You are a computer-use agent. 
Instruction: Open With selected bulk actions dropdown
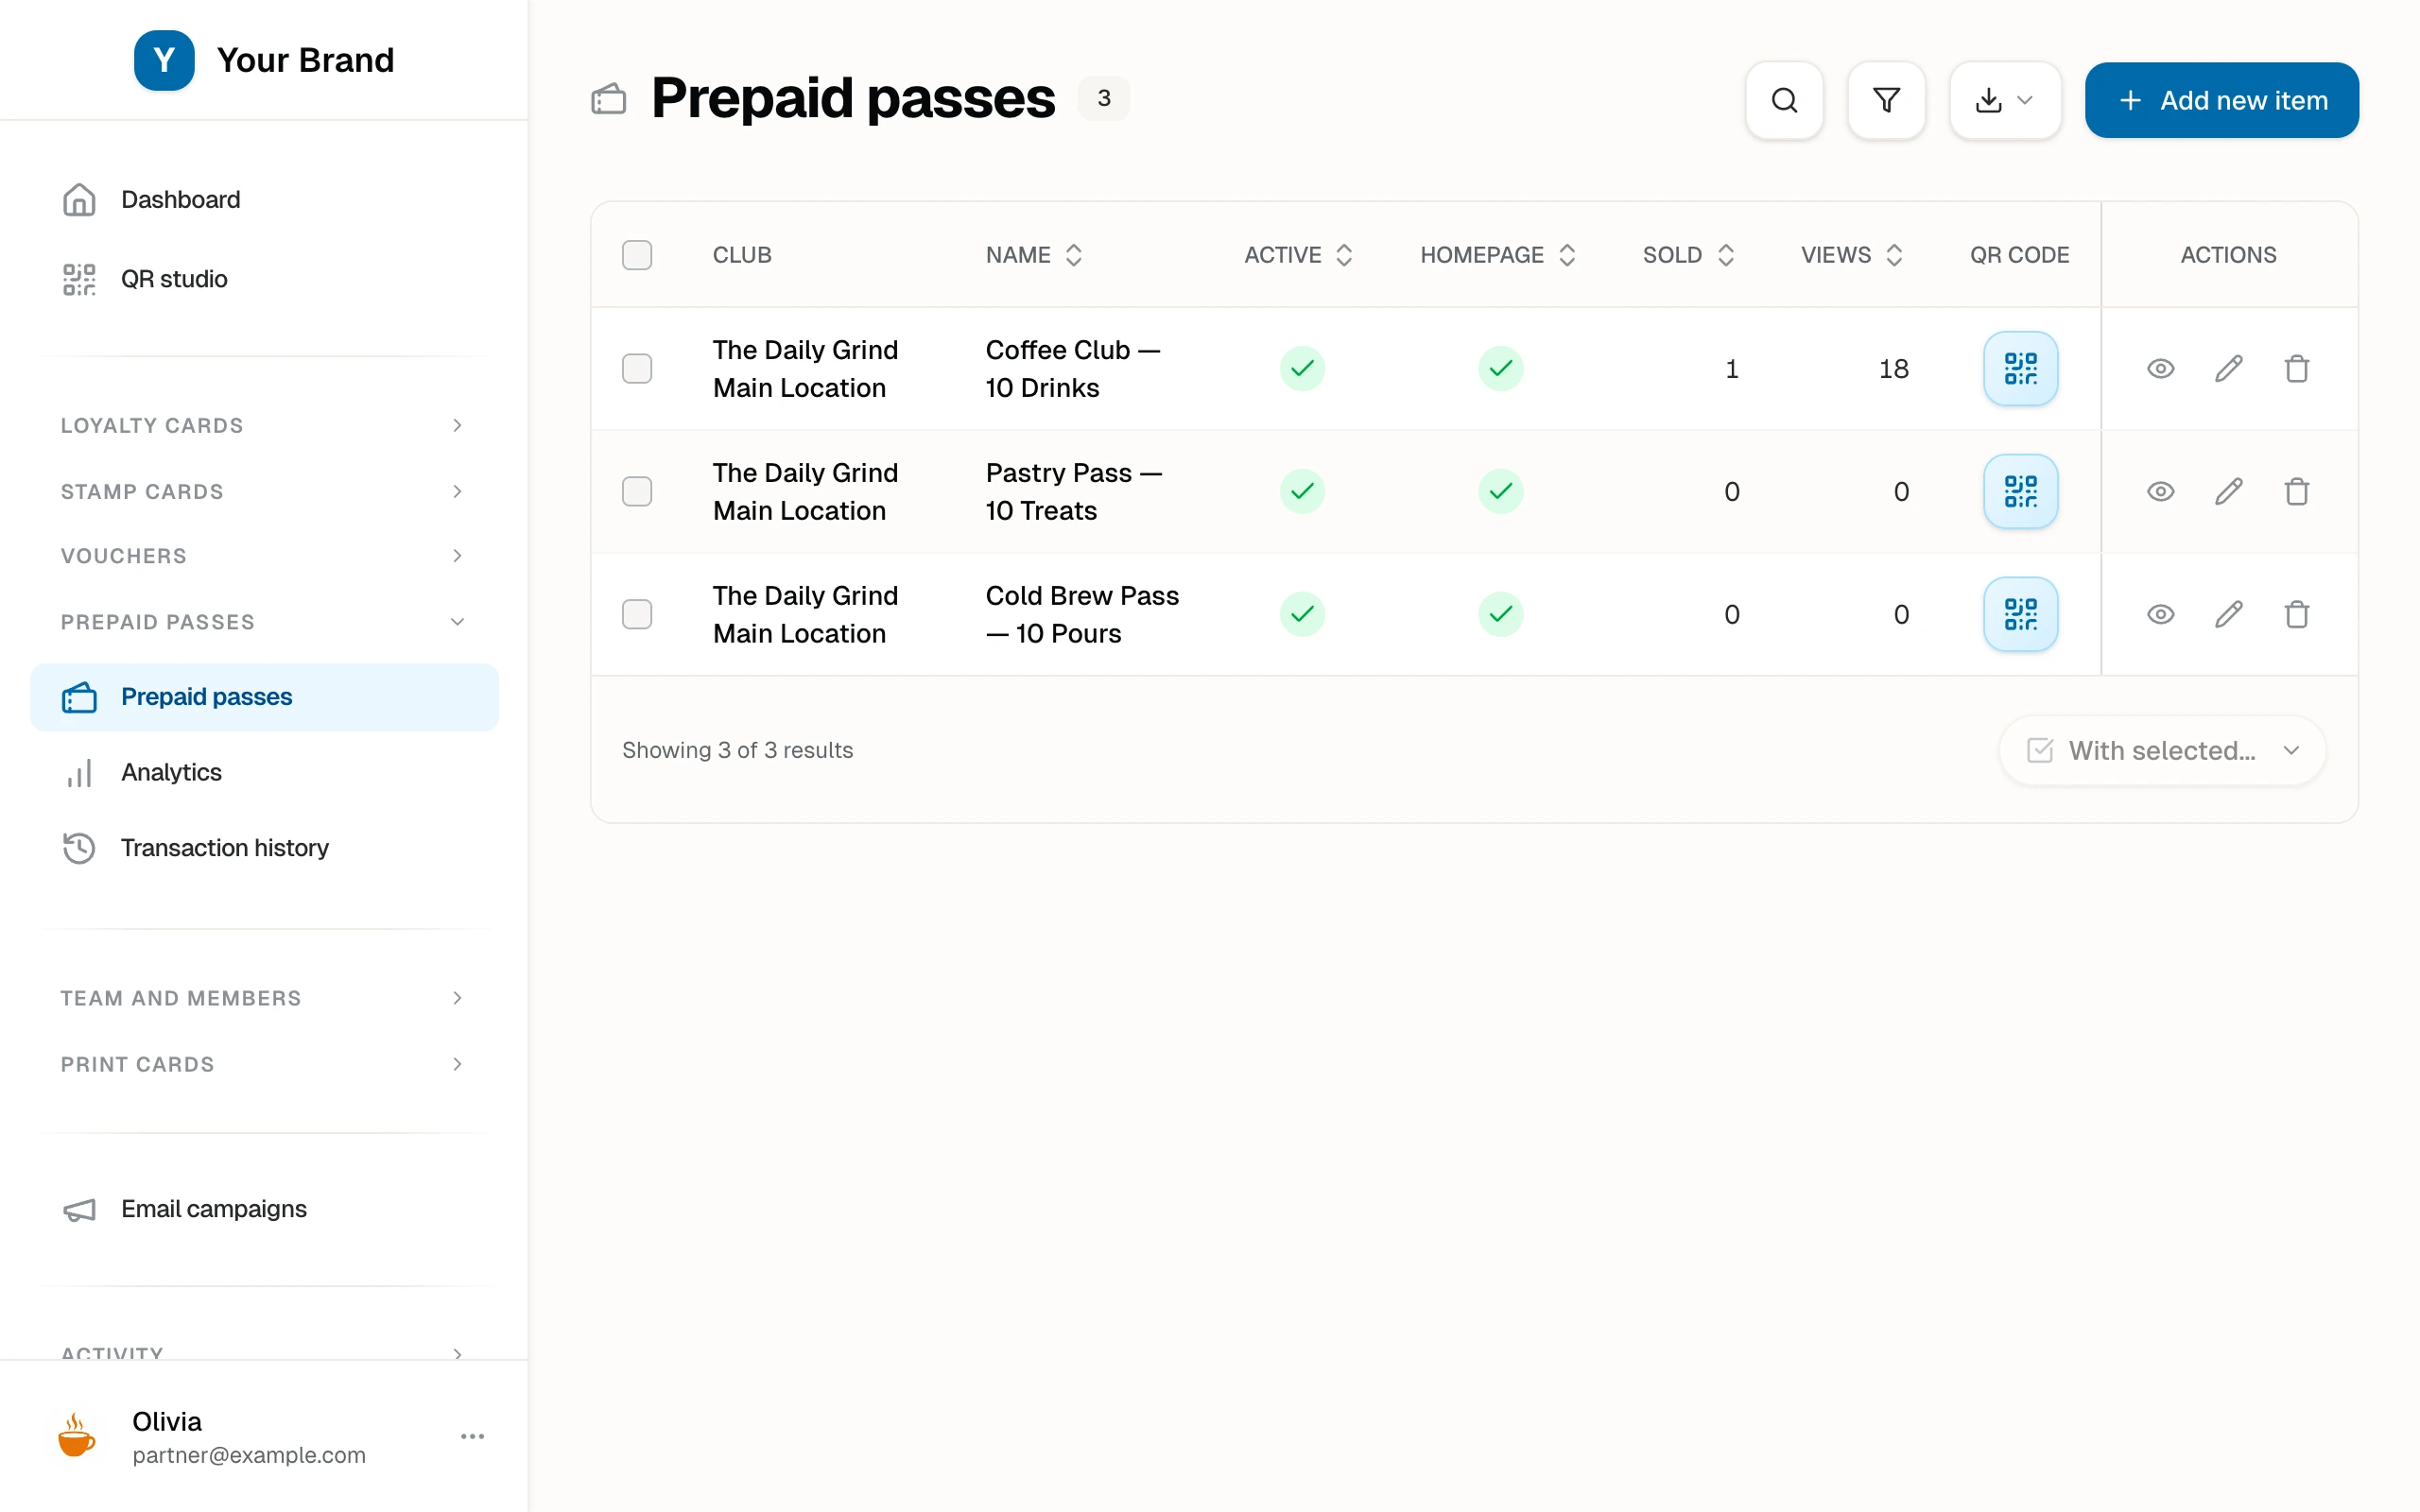click(x=2162, y=750)
